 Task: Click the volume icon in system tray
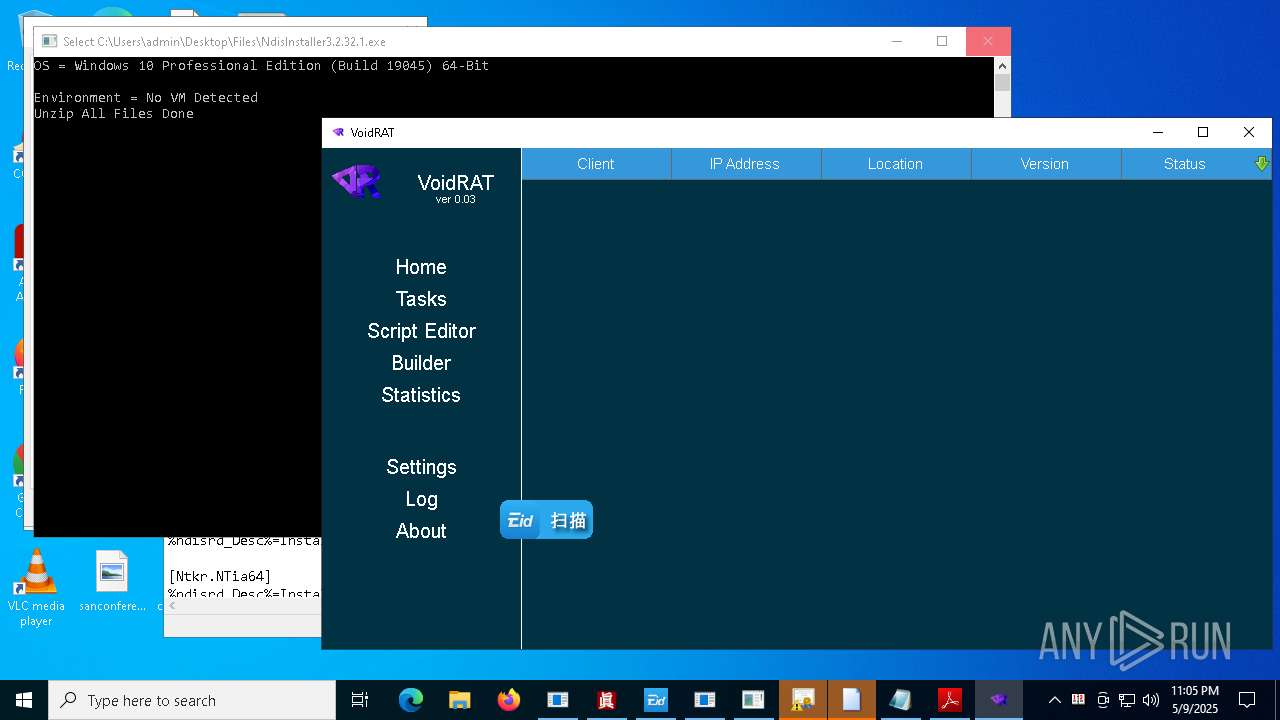click(1151, 700)
